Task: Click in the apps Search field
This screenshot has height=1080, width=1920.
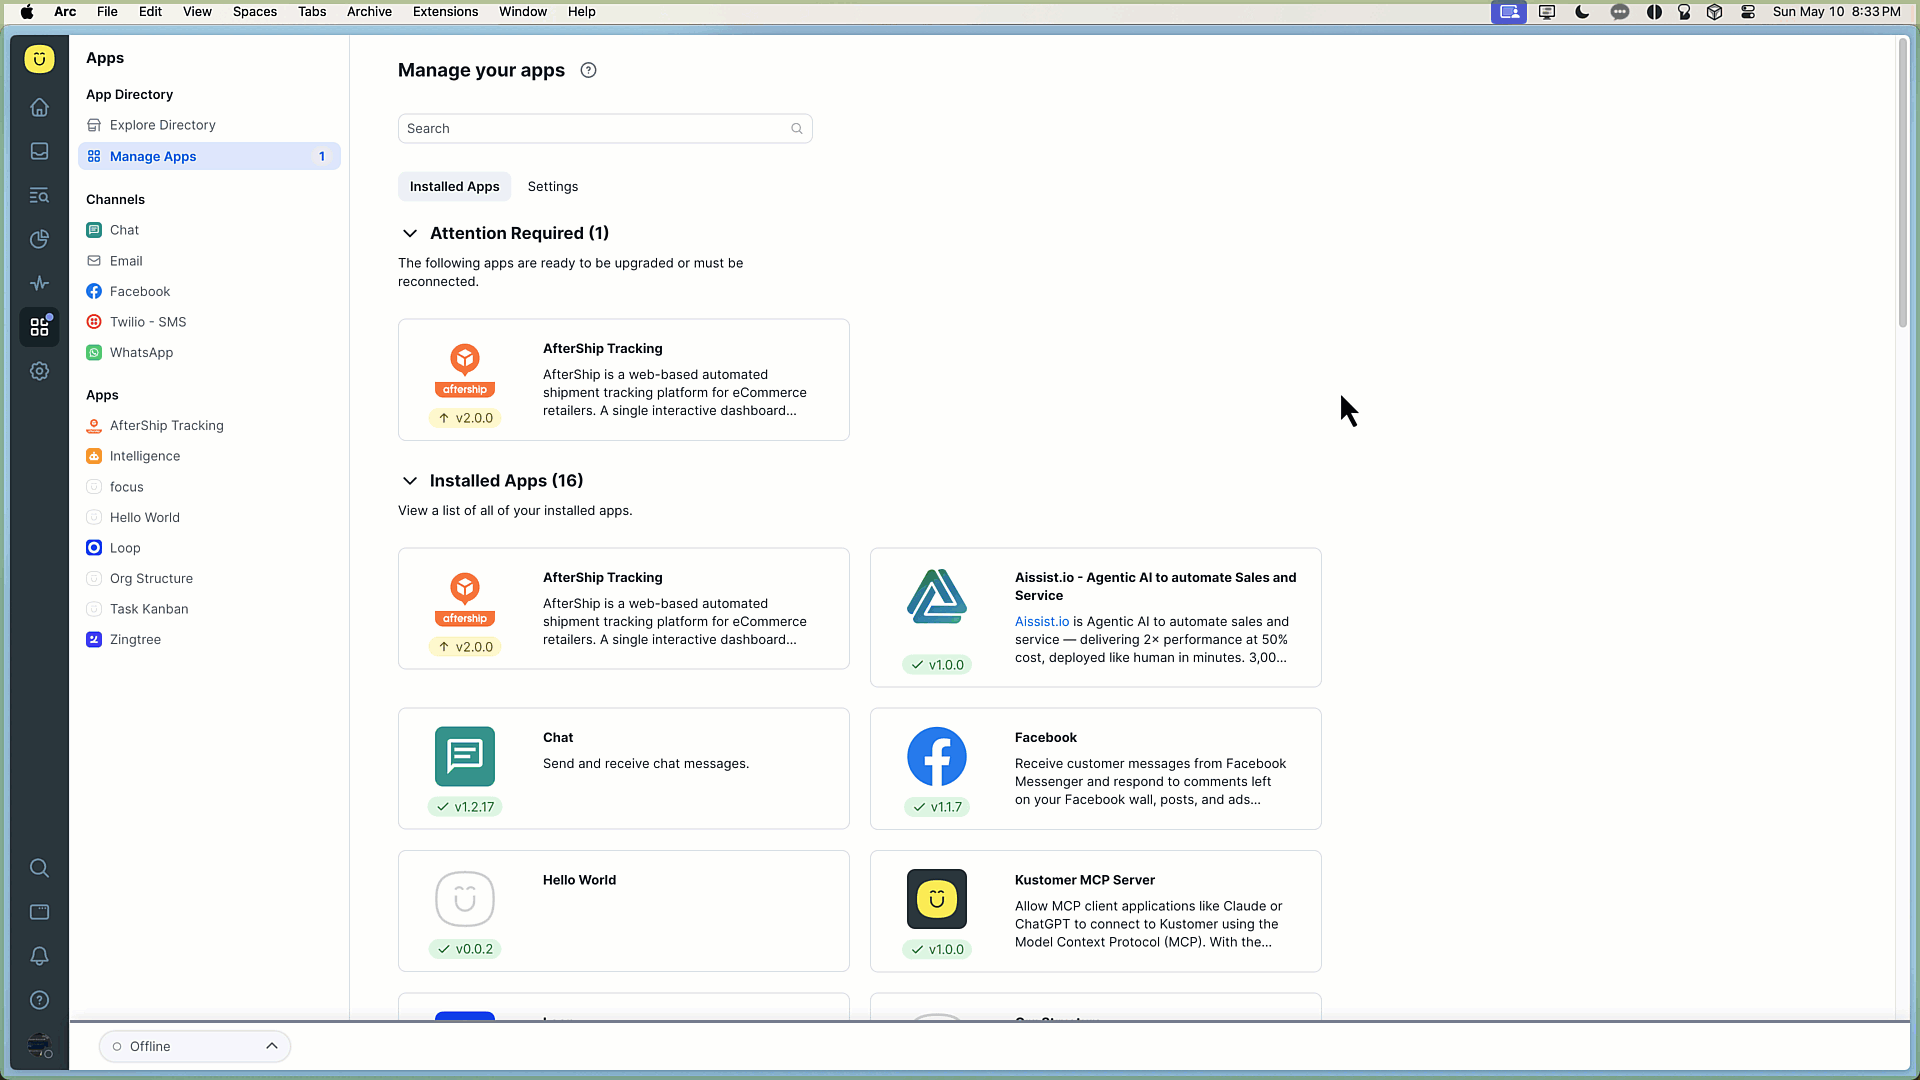Action: click(x=605, y=129)
